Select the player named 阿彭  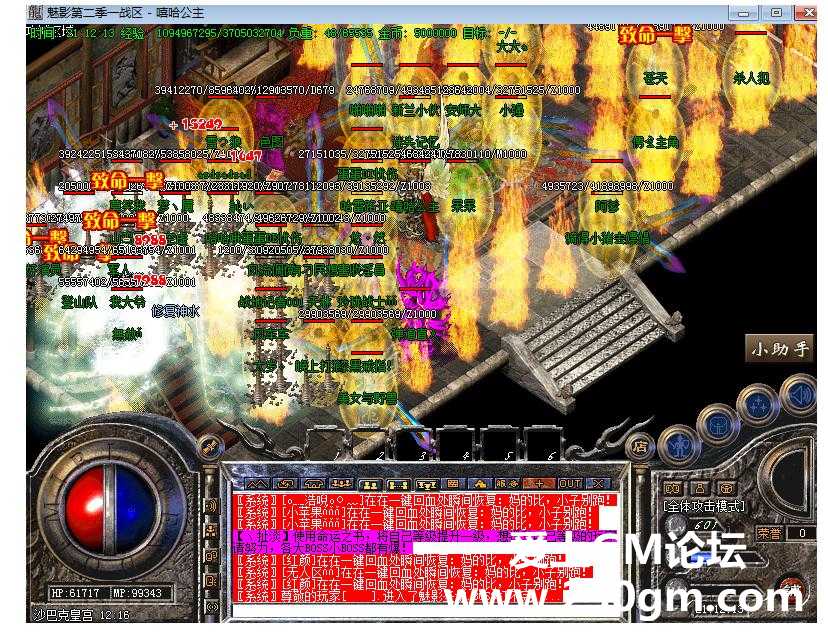pos(607,206)
